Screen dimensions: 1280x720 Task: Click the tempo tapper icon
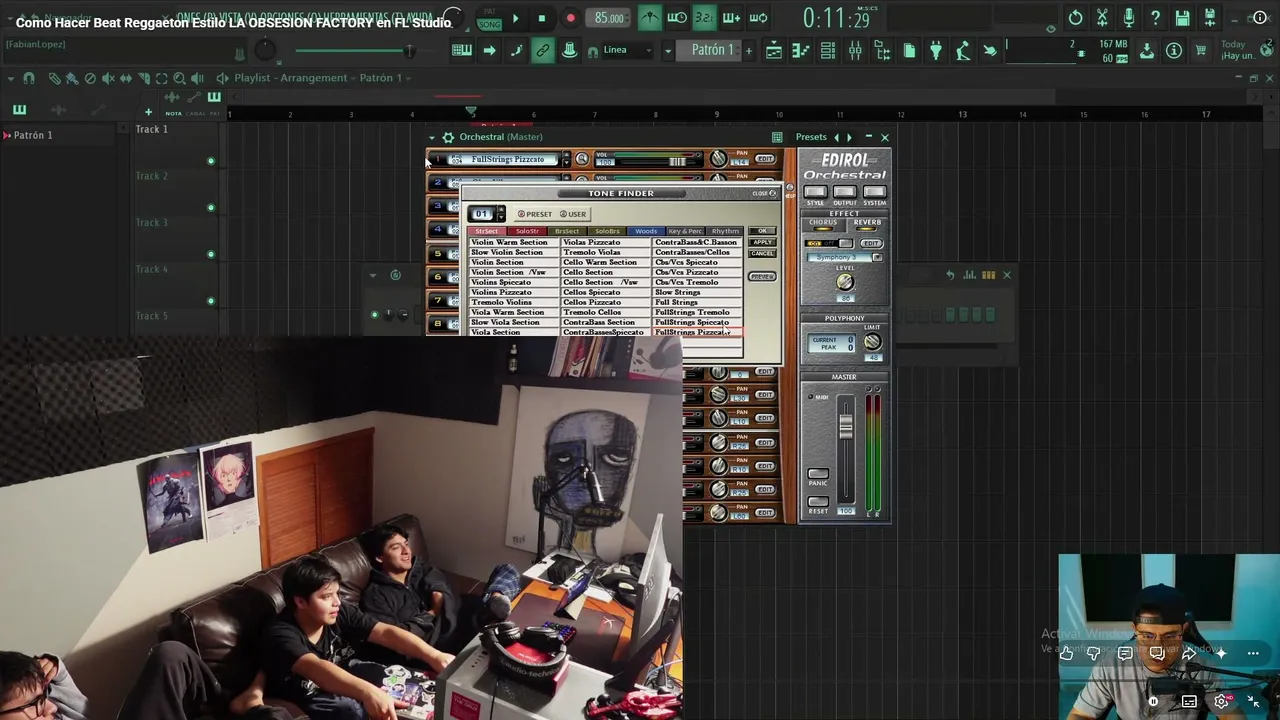tap(963, 51)
